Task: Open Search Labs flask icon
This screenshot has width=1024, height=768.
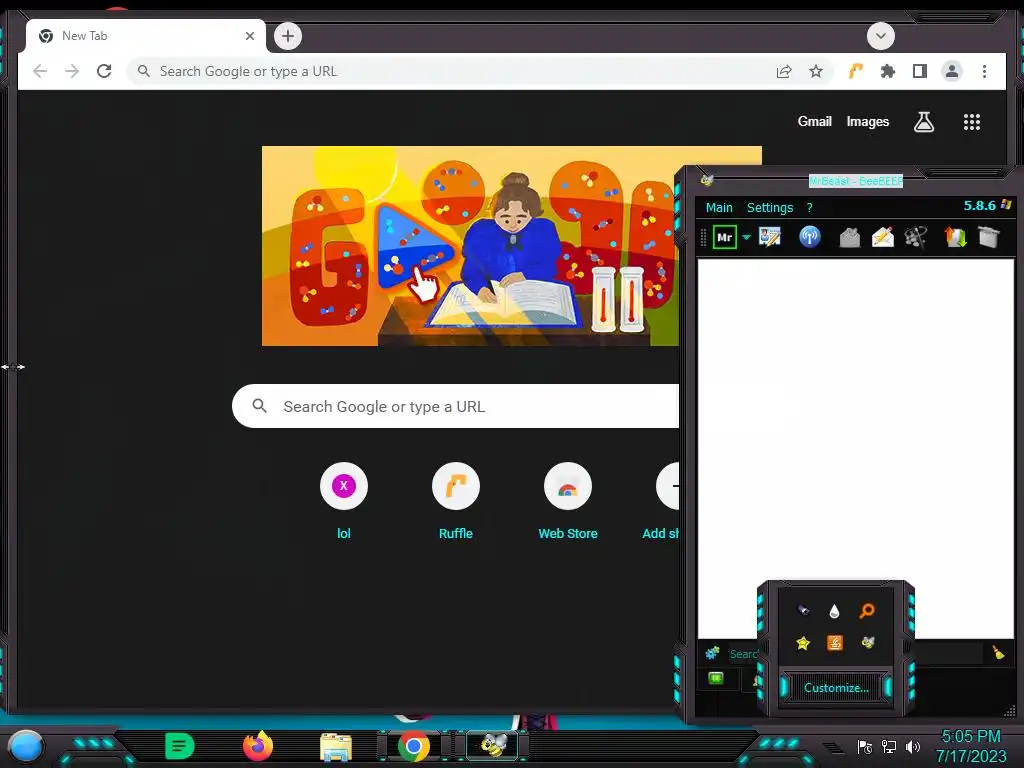Action: coord(923,121)
